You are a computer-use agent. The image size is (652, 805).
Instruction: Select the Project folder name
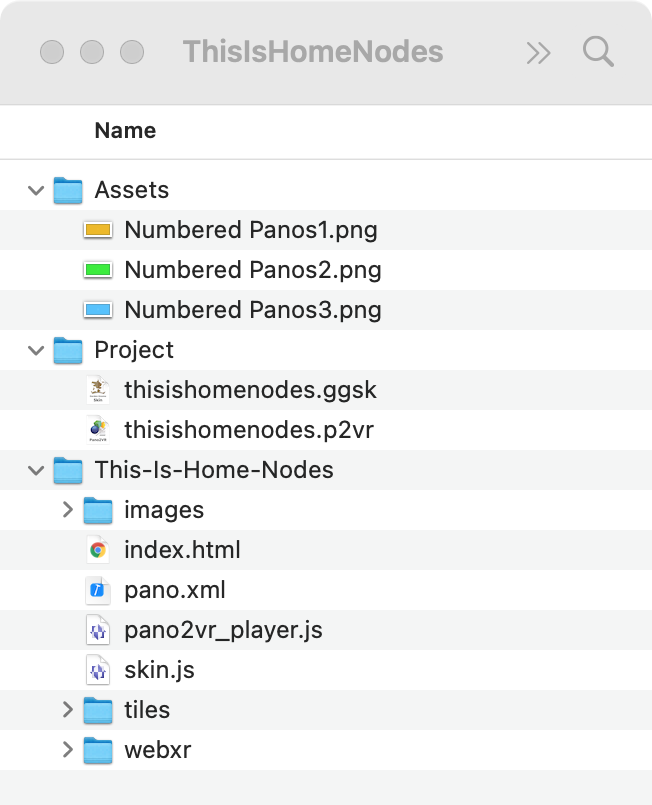[134, 351]
